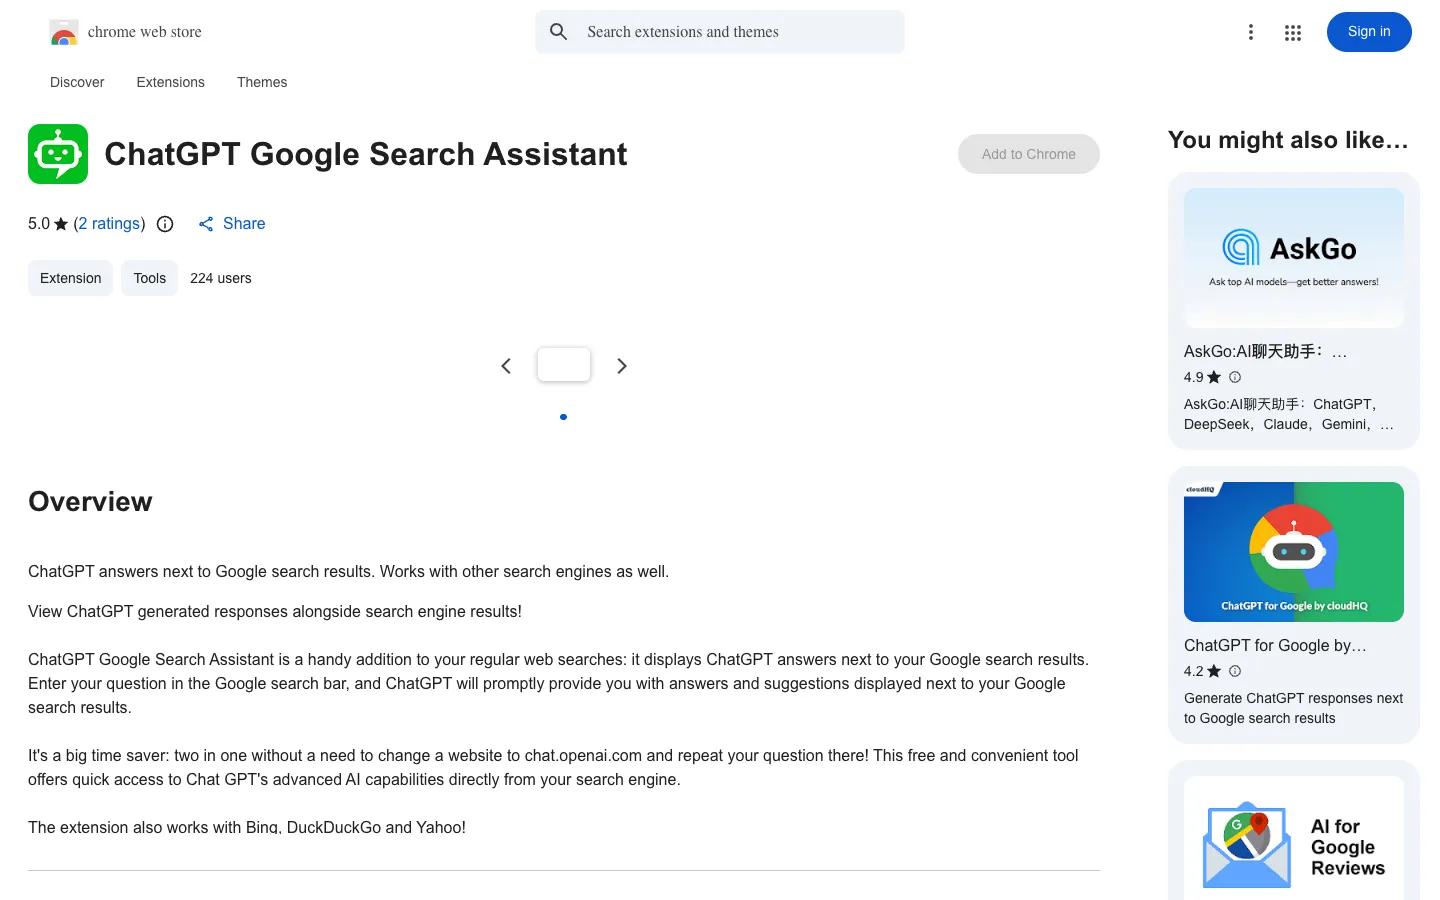Viewport: 1440px width, 900px height.
Task: Go to the Themes tab
Action: 262,82
